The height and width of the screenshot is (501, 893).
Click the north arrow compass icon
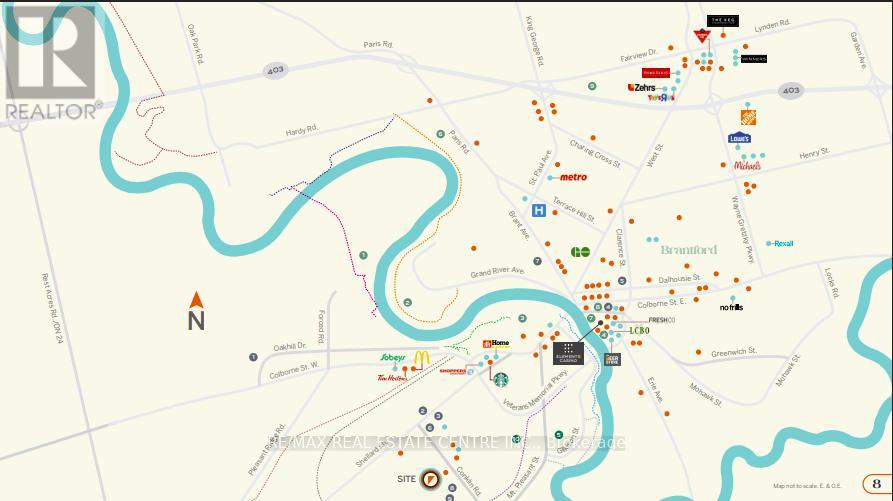click(196, 310)
